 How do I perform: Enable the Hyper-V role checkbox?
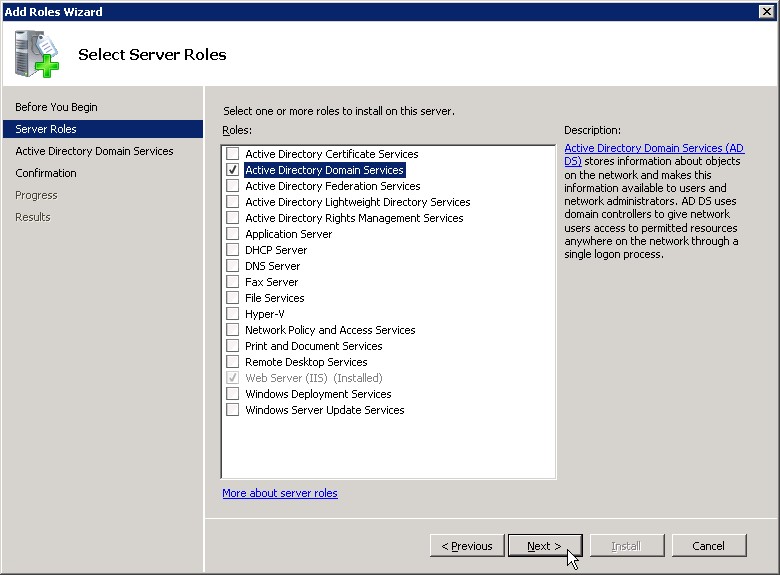tap(233, 314)
